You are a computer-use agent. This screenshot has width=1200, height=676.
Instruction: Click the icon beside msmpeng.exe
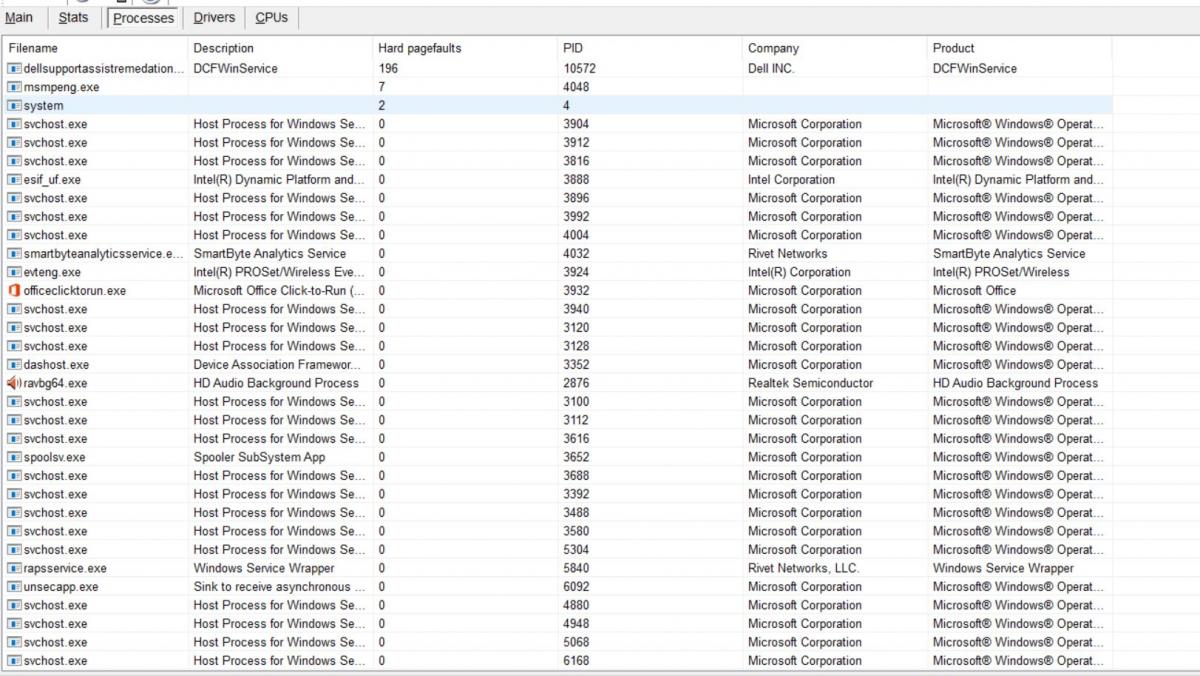pyautogui.click(x=15, y=87)
